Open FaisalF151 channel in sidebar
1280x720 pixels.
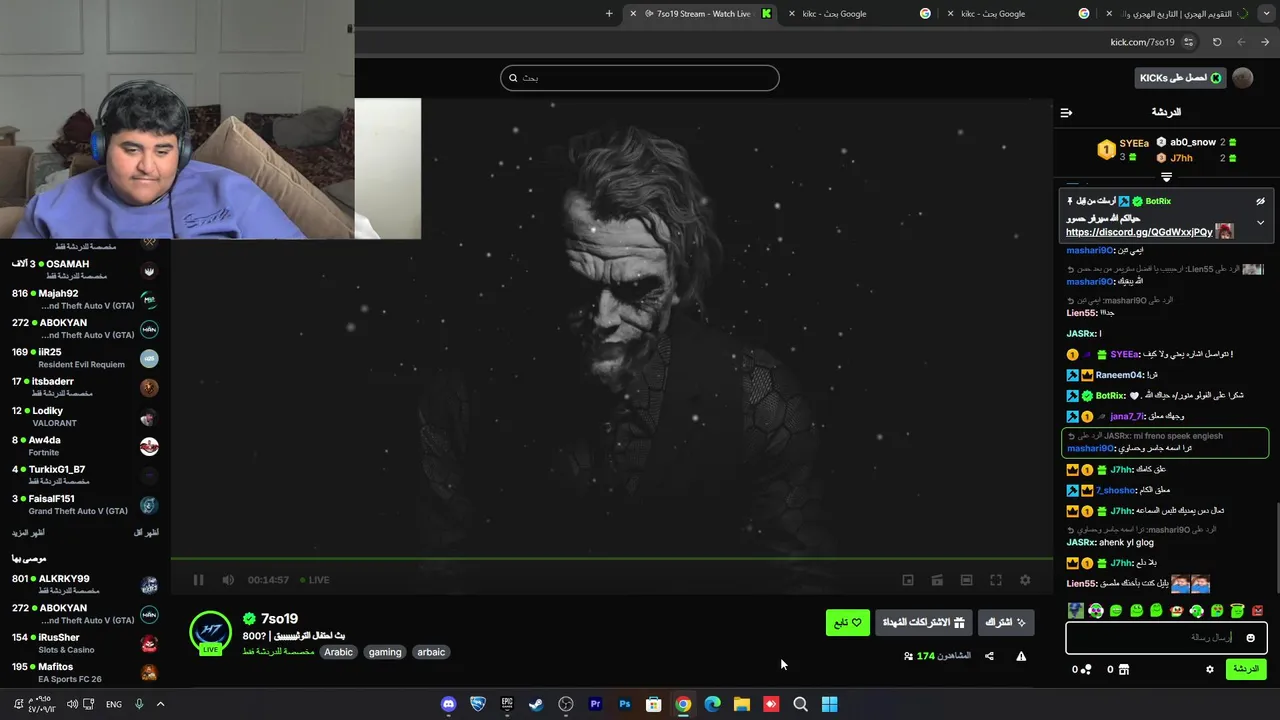[x=85, y=504]
